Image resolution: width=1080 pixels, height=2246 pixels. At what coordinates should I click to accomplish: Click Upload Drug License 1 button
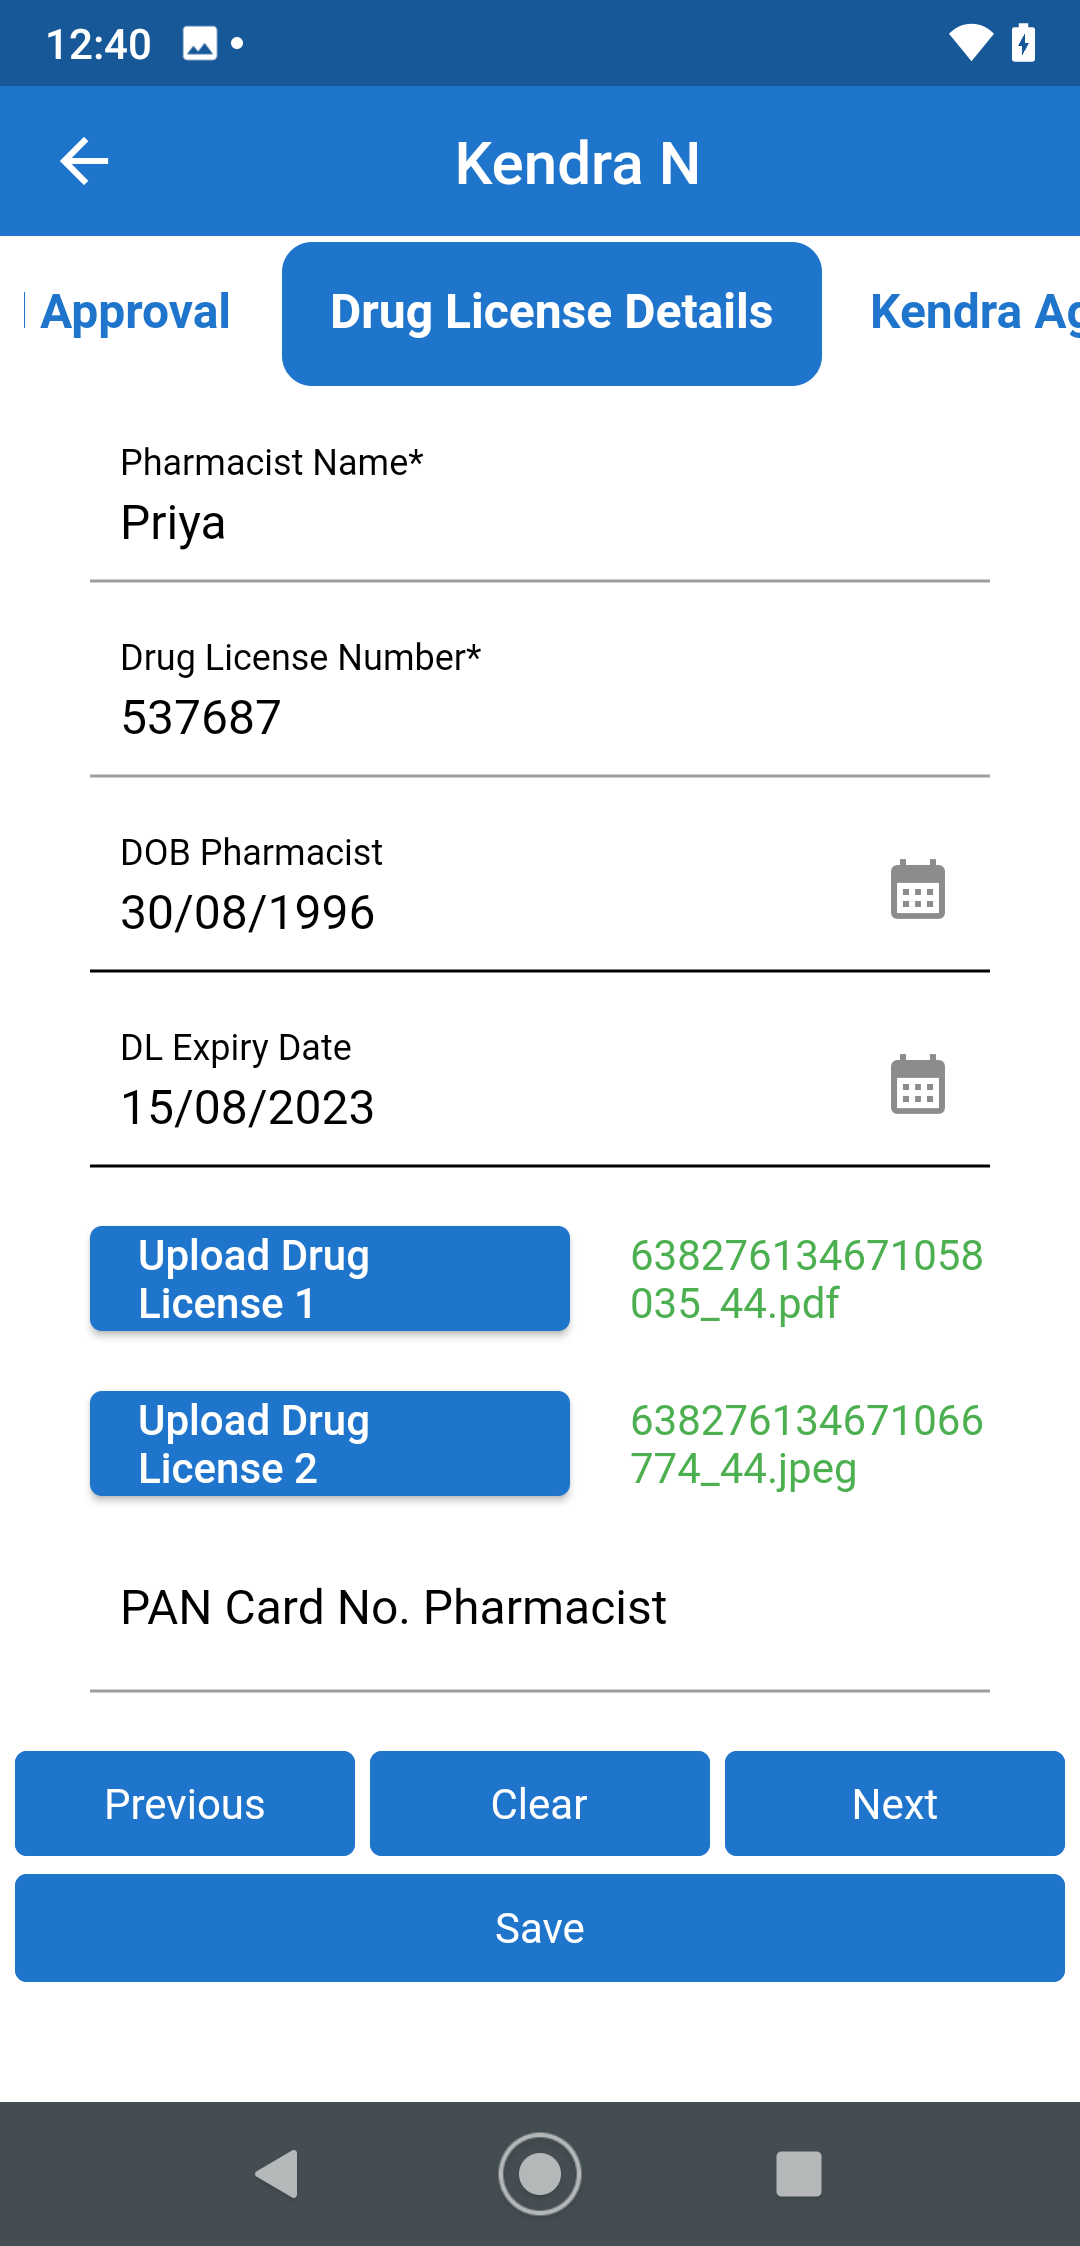pos(330,1279)
